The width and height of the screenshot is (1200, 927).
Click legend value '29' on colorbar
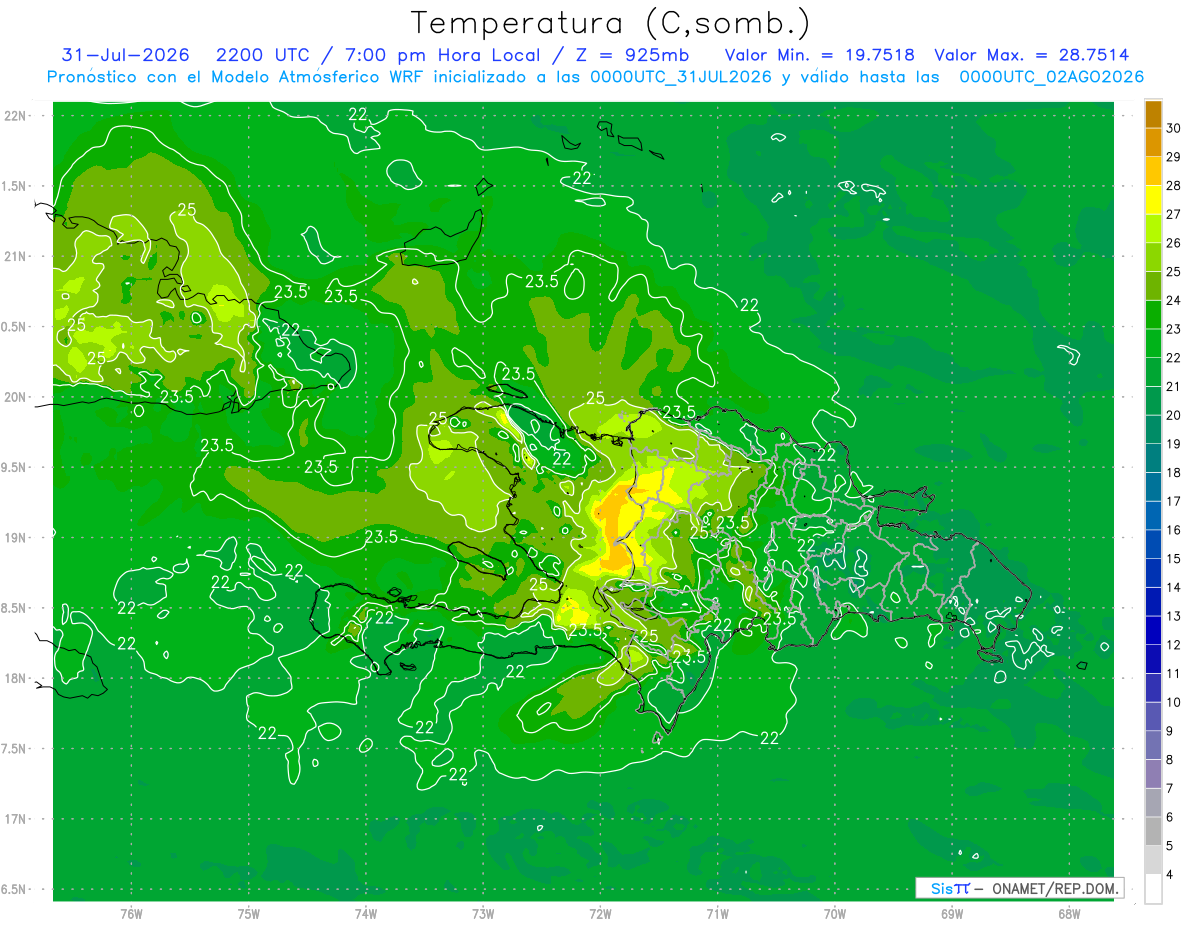coord(1174,157)
